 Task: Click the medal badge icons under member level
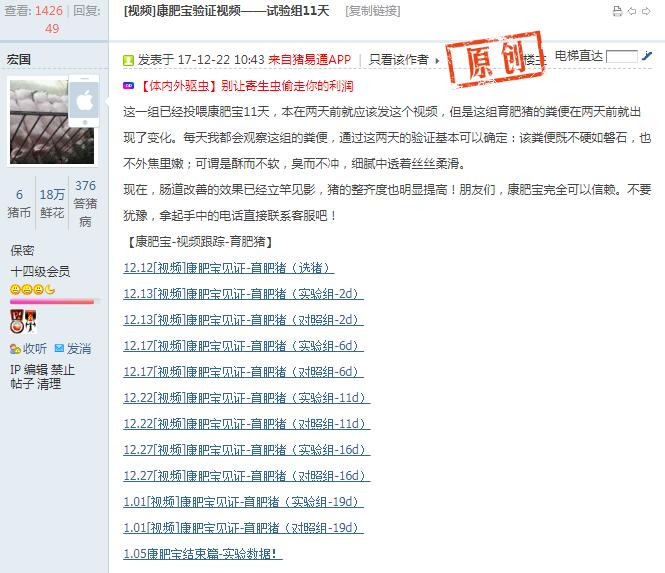(x=23, y=321)
